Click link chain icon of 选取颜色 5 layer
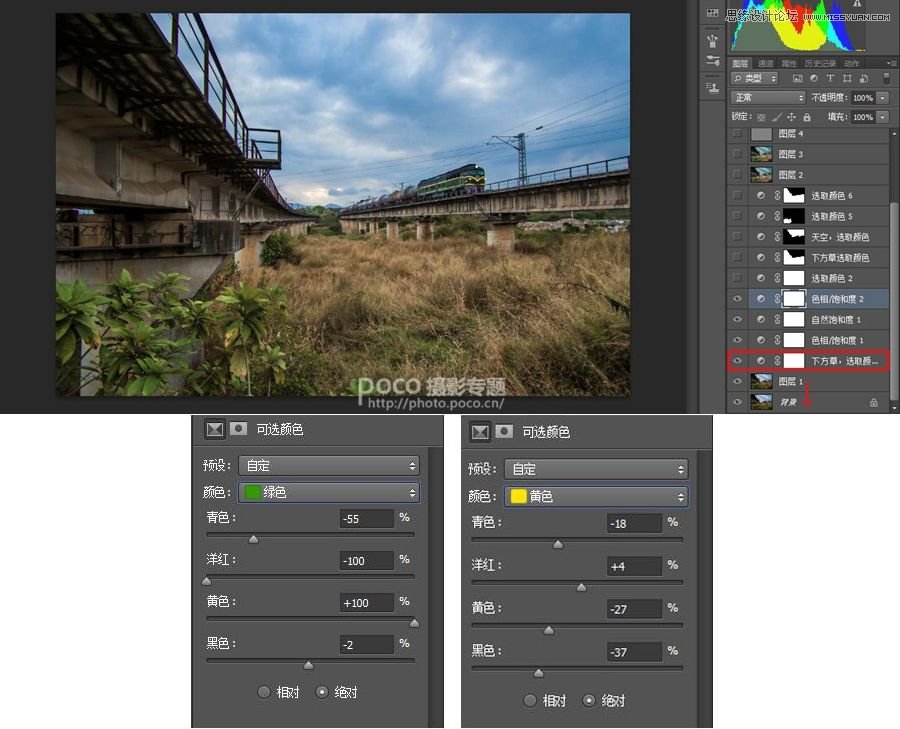Image resolution: width=900 pixels, height=729 pixels. [777, 216]
